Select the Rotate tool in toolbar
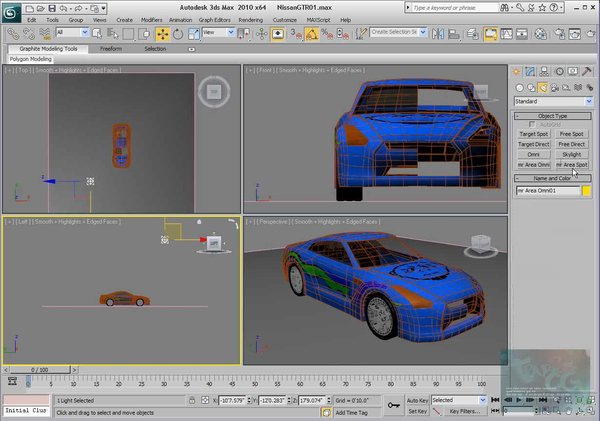This screenshot has width=600, height=421. pos(178,34)
